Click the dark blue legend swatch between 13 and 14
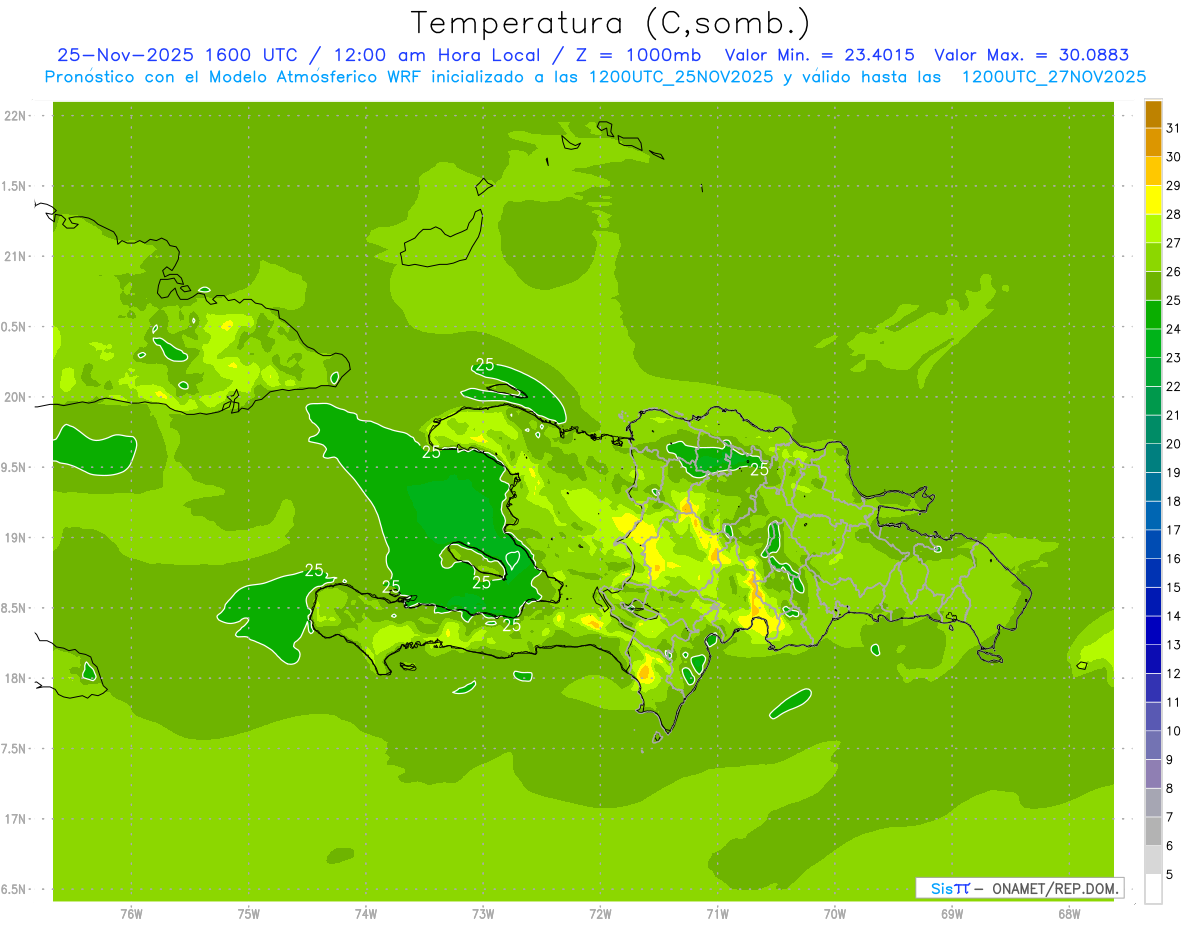This screenshot has height=927, width=1200. pyautogui.click(x=1153, y=631)
